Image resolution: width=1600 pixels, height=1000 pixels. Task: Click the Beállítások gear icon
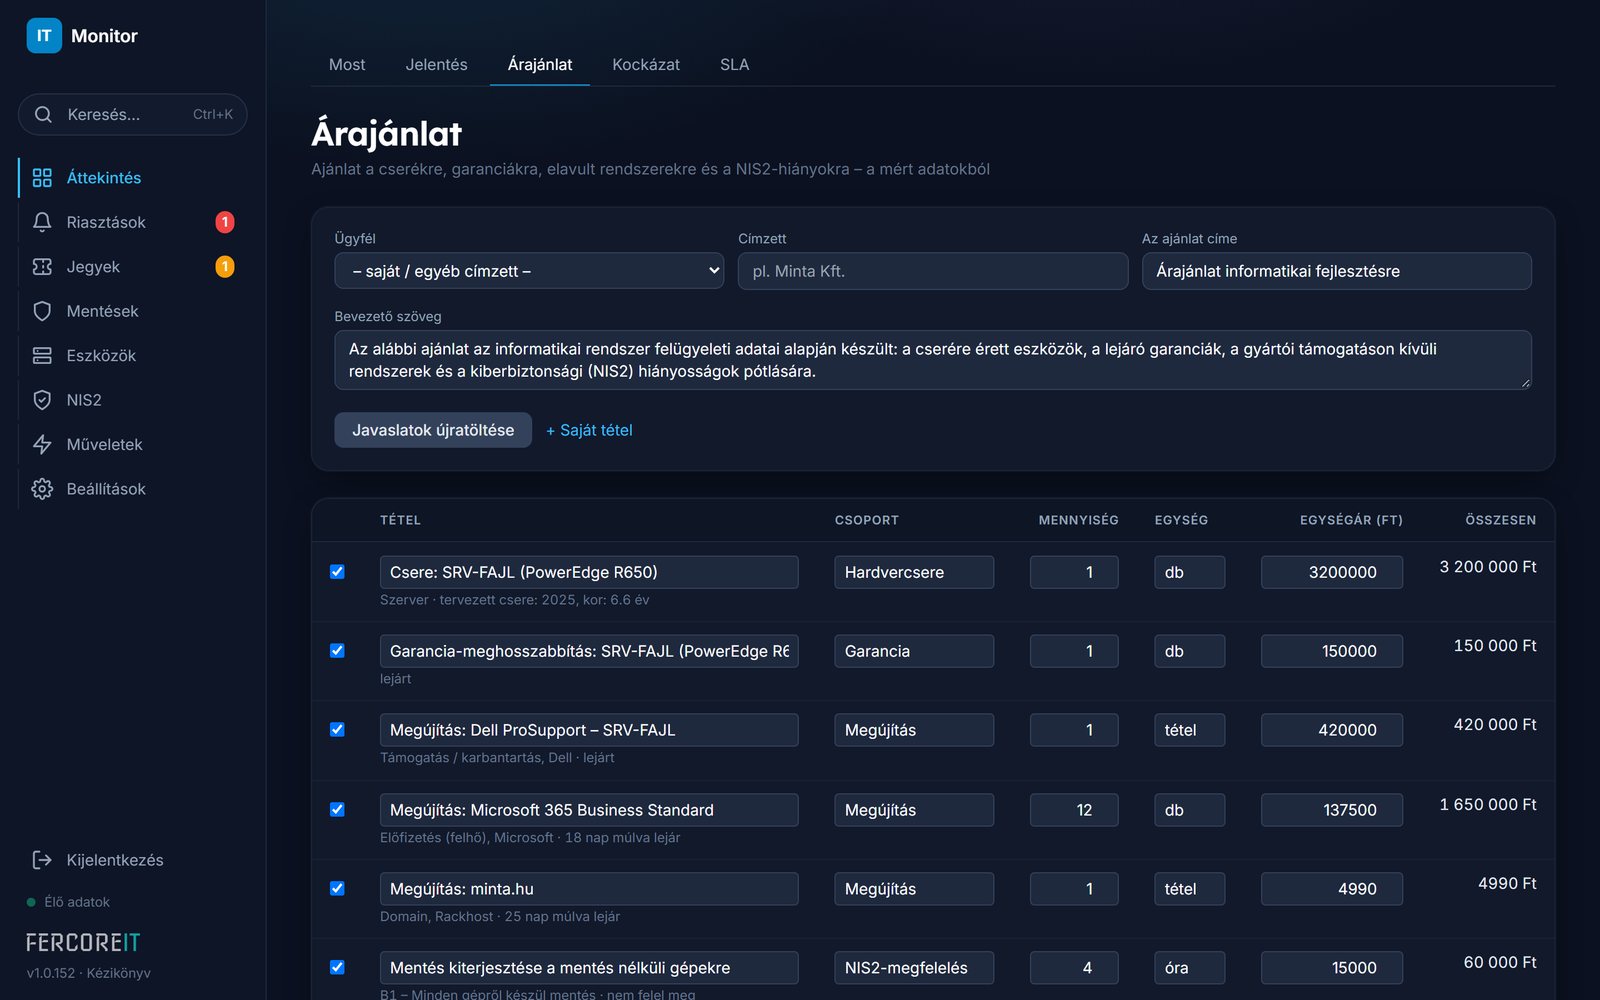pyautogui.click(x=42, y=489)
